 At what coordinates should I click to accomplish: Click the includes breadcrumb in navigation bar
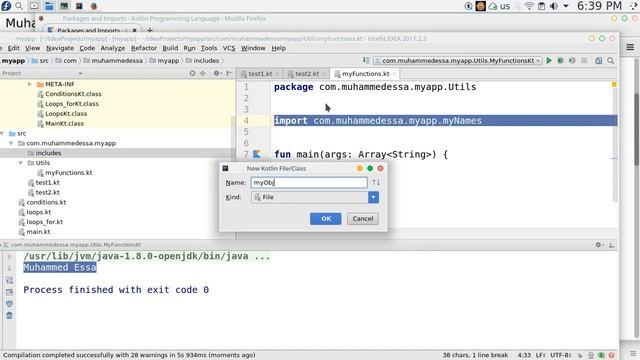pos(206,61)
